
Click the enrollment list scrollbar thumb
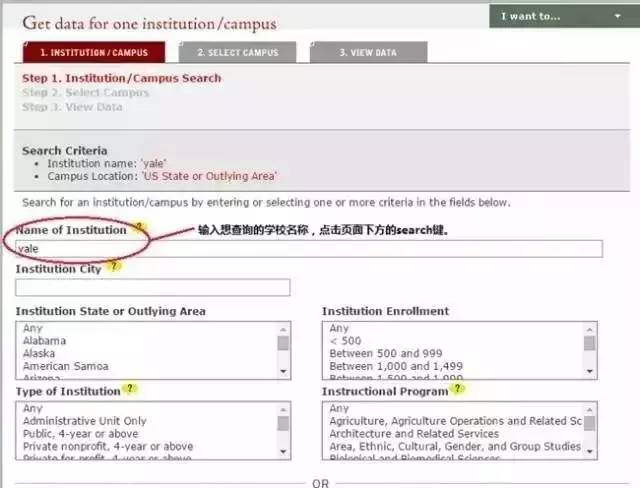589,343
